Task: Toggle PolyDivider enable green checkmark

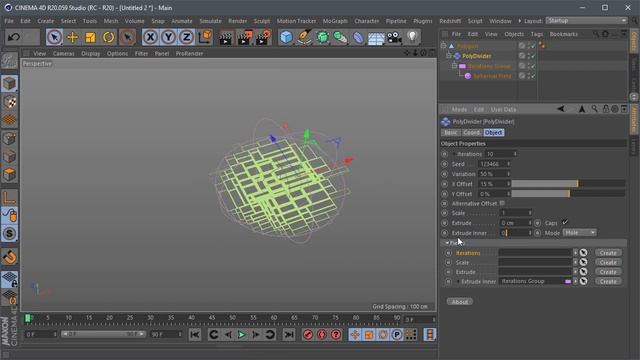Action: (533, 56)
